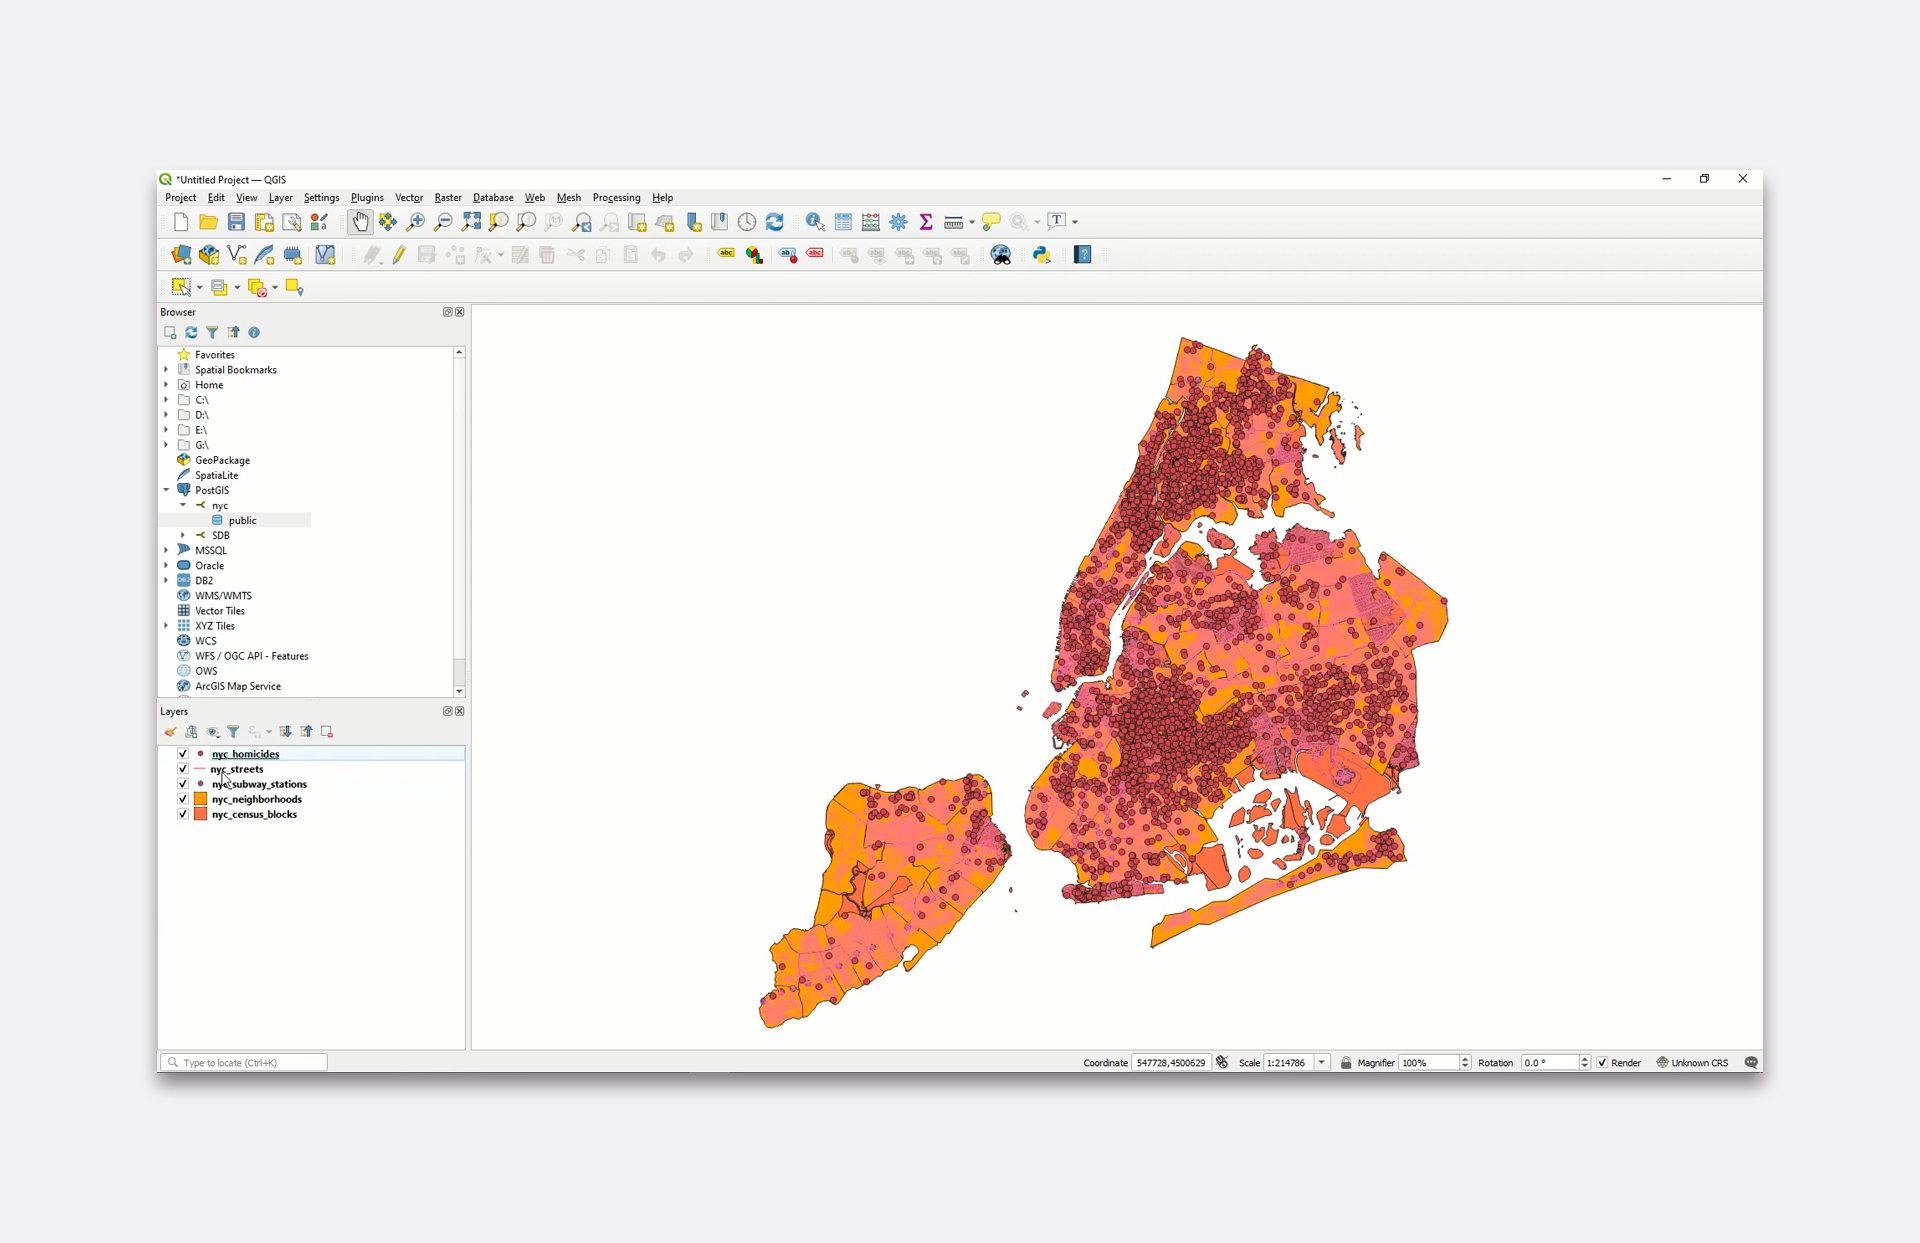This screenshot has height=1243, width=1920.
Task: Click Zoom Full extent icon
Action: click(x=471, y=222)
